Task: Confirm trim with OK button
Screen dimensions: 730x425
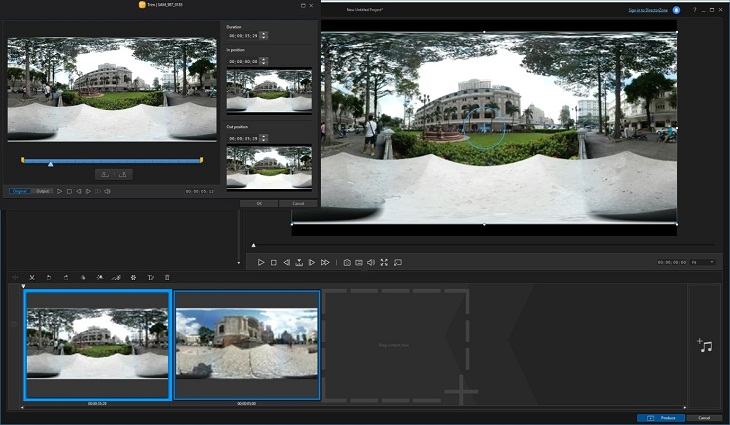Action: (x=259, y=203)
